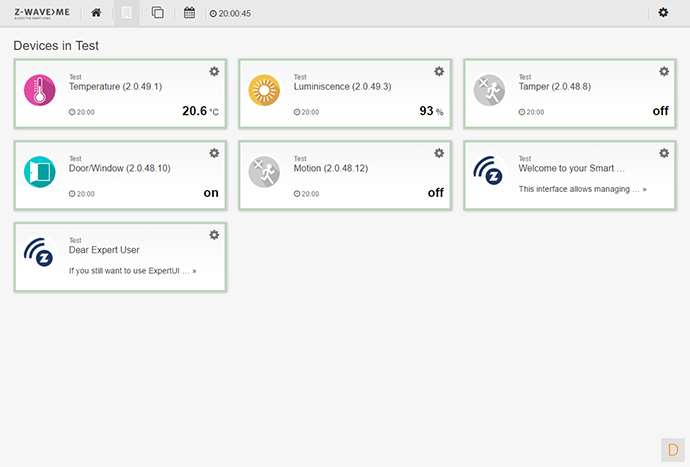This screenshot has height=467, width=690.
Task: Open the Events calendar in navbar
Action: [x=190, y=13]
